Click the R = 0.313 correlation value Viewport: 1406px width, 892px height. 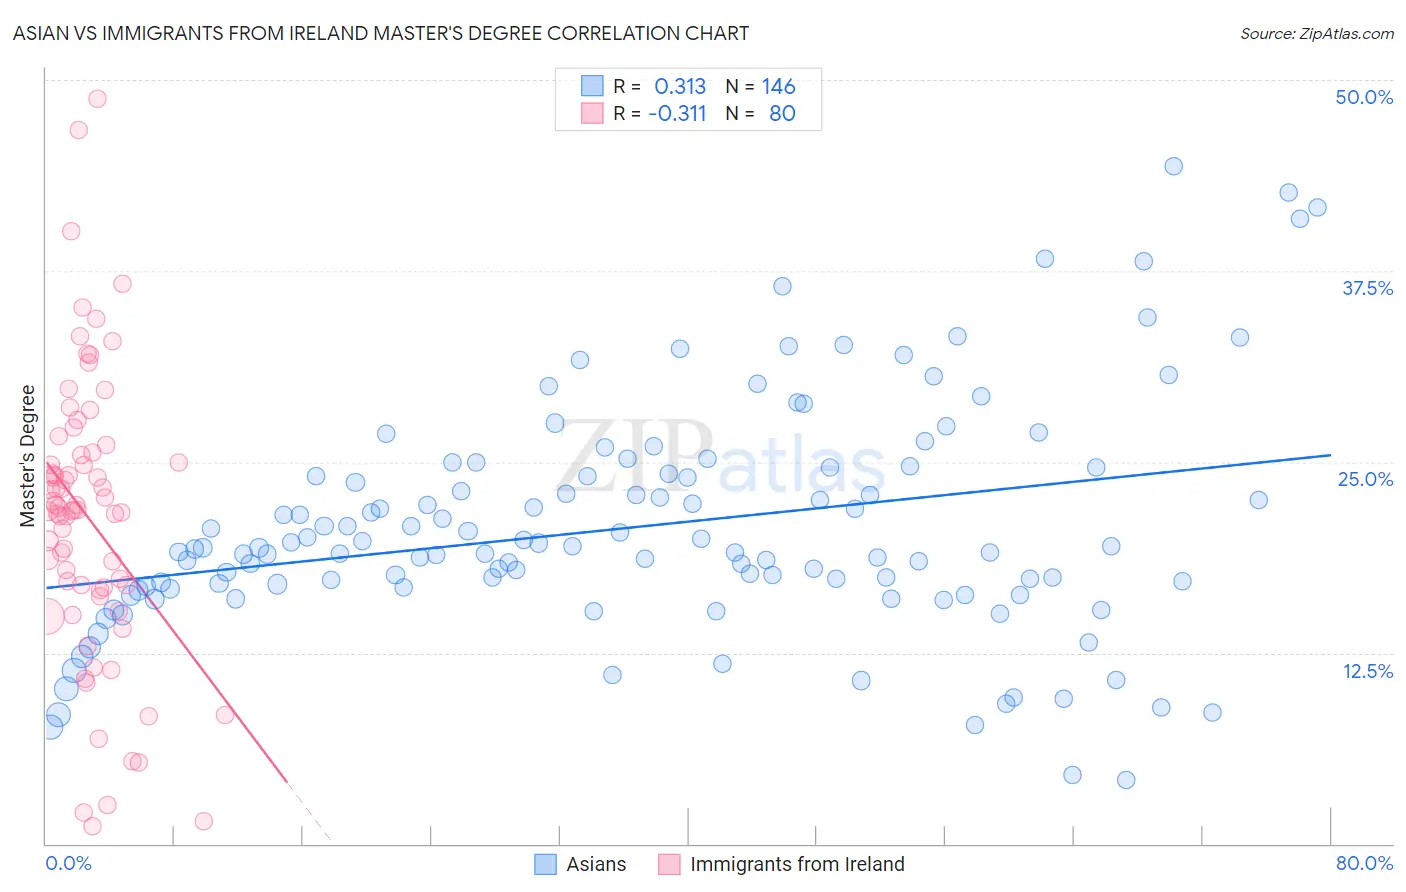point(660,86)
